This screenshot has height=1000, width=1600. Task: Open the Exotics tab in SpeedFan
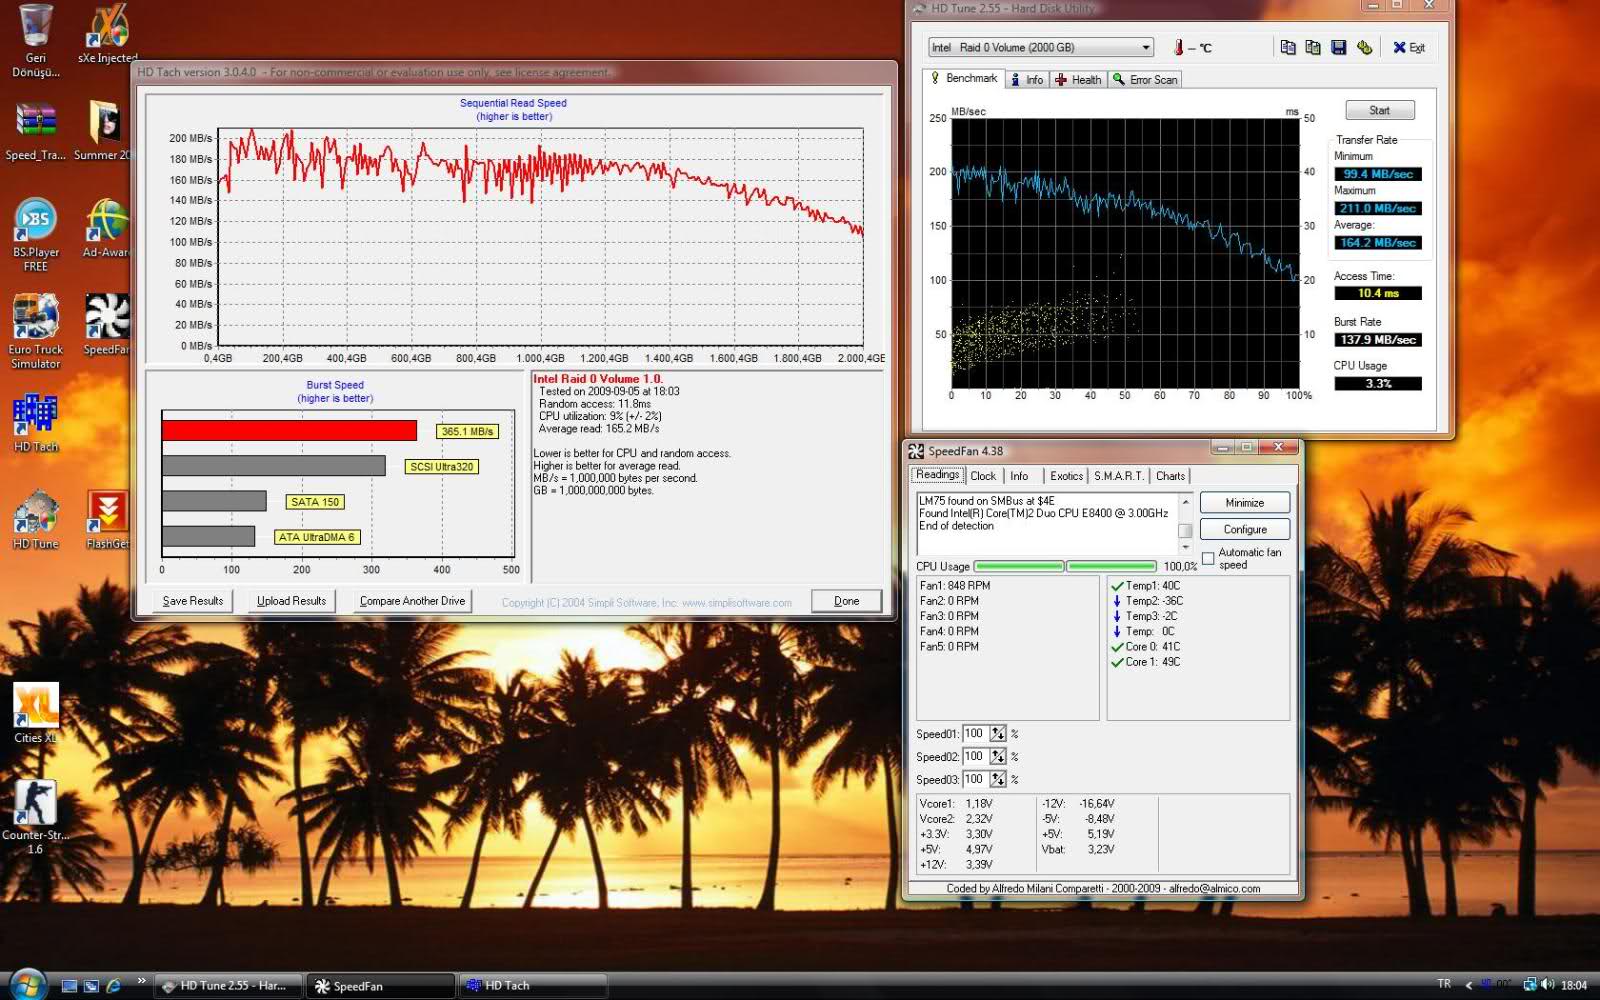pyautogui.click(x=1066, y=476)
